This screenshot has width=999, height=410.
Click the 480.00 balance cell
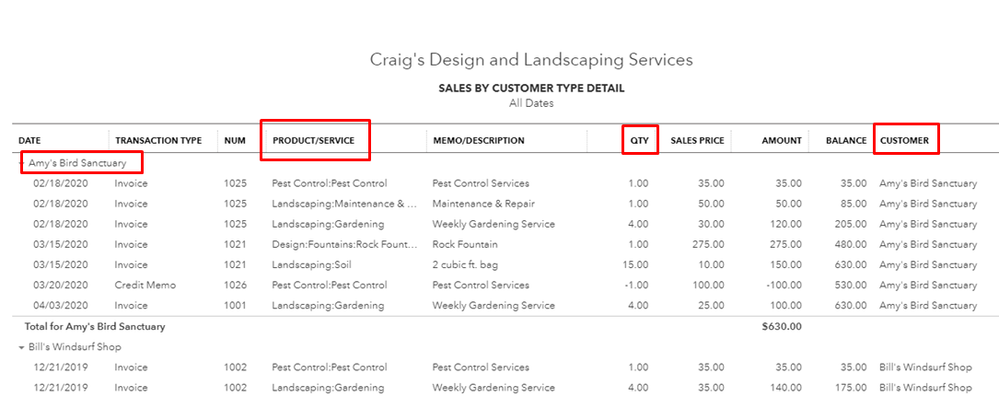tap(851, 244)
